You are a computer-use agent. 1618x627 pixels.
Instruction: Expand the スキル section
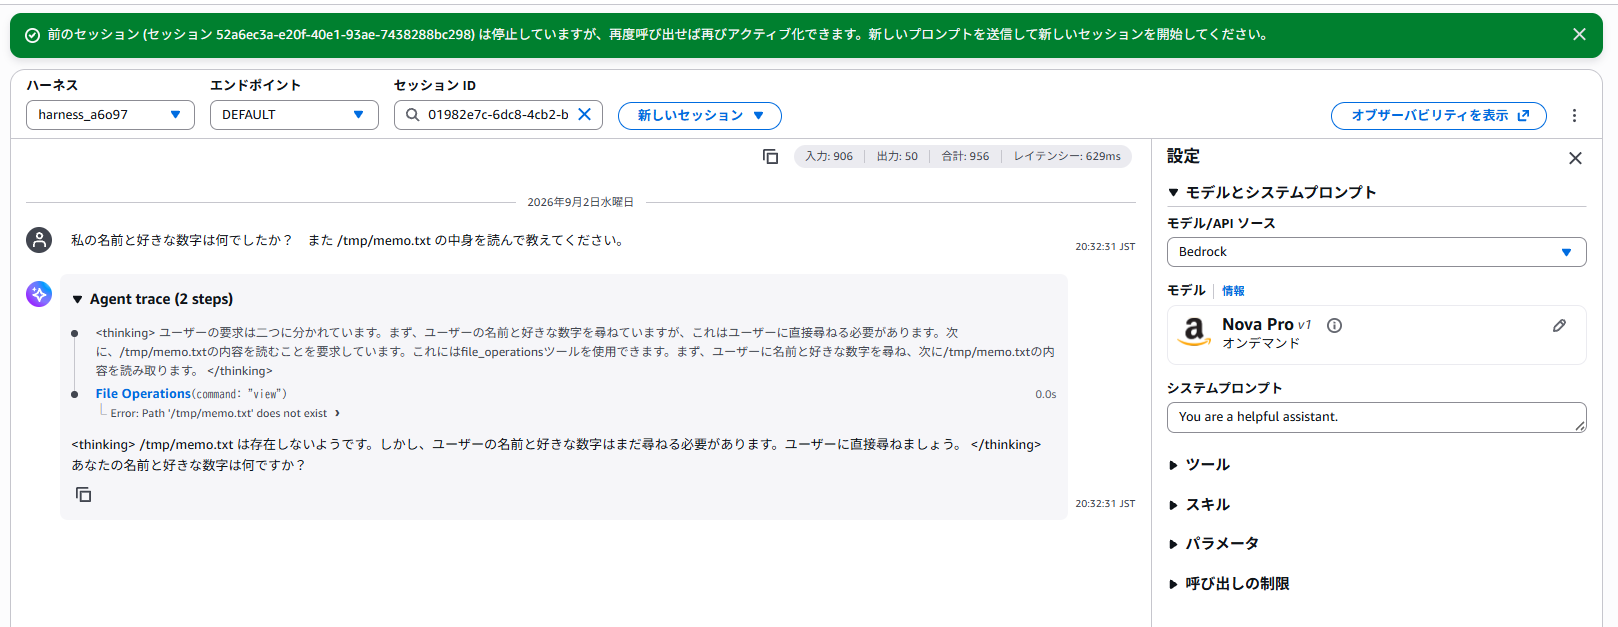point(1199,505)
